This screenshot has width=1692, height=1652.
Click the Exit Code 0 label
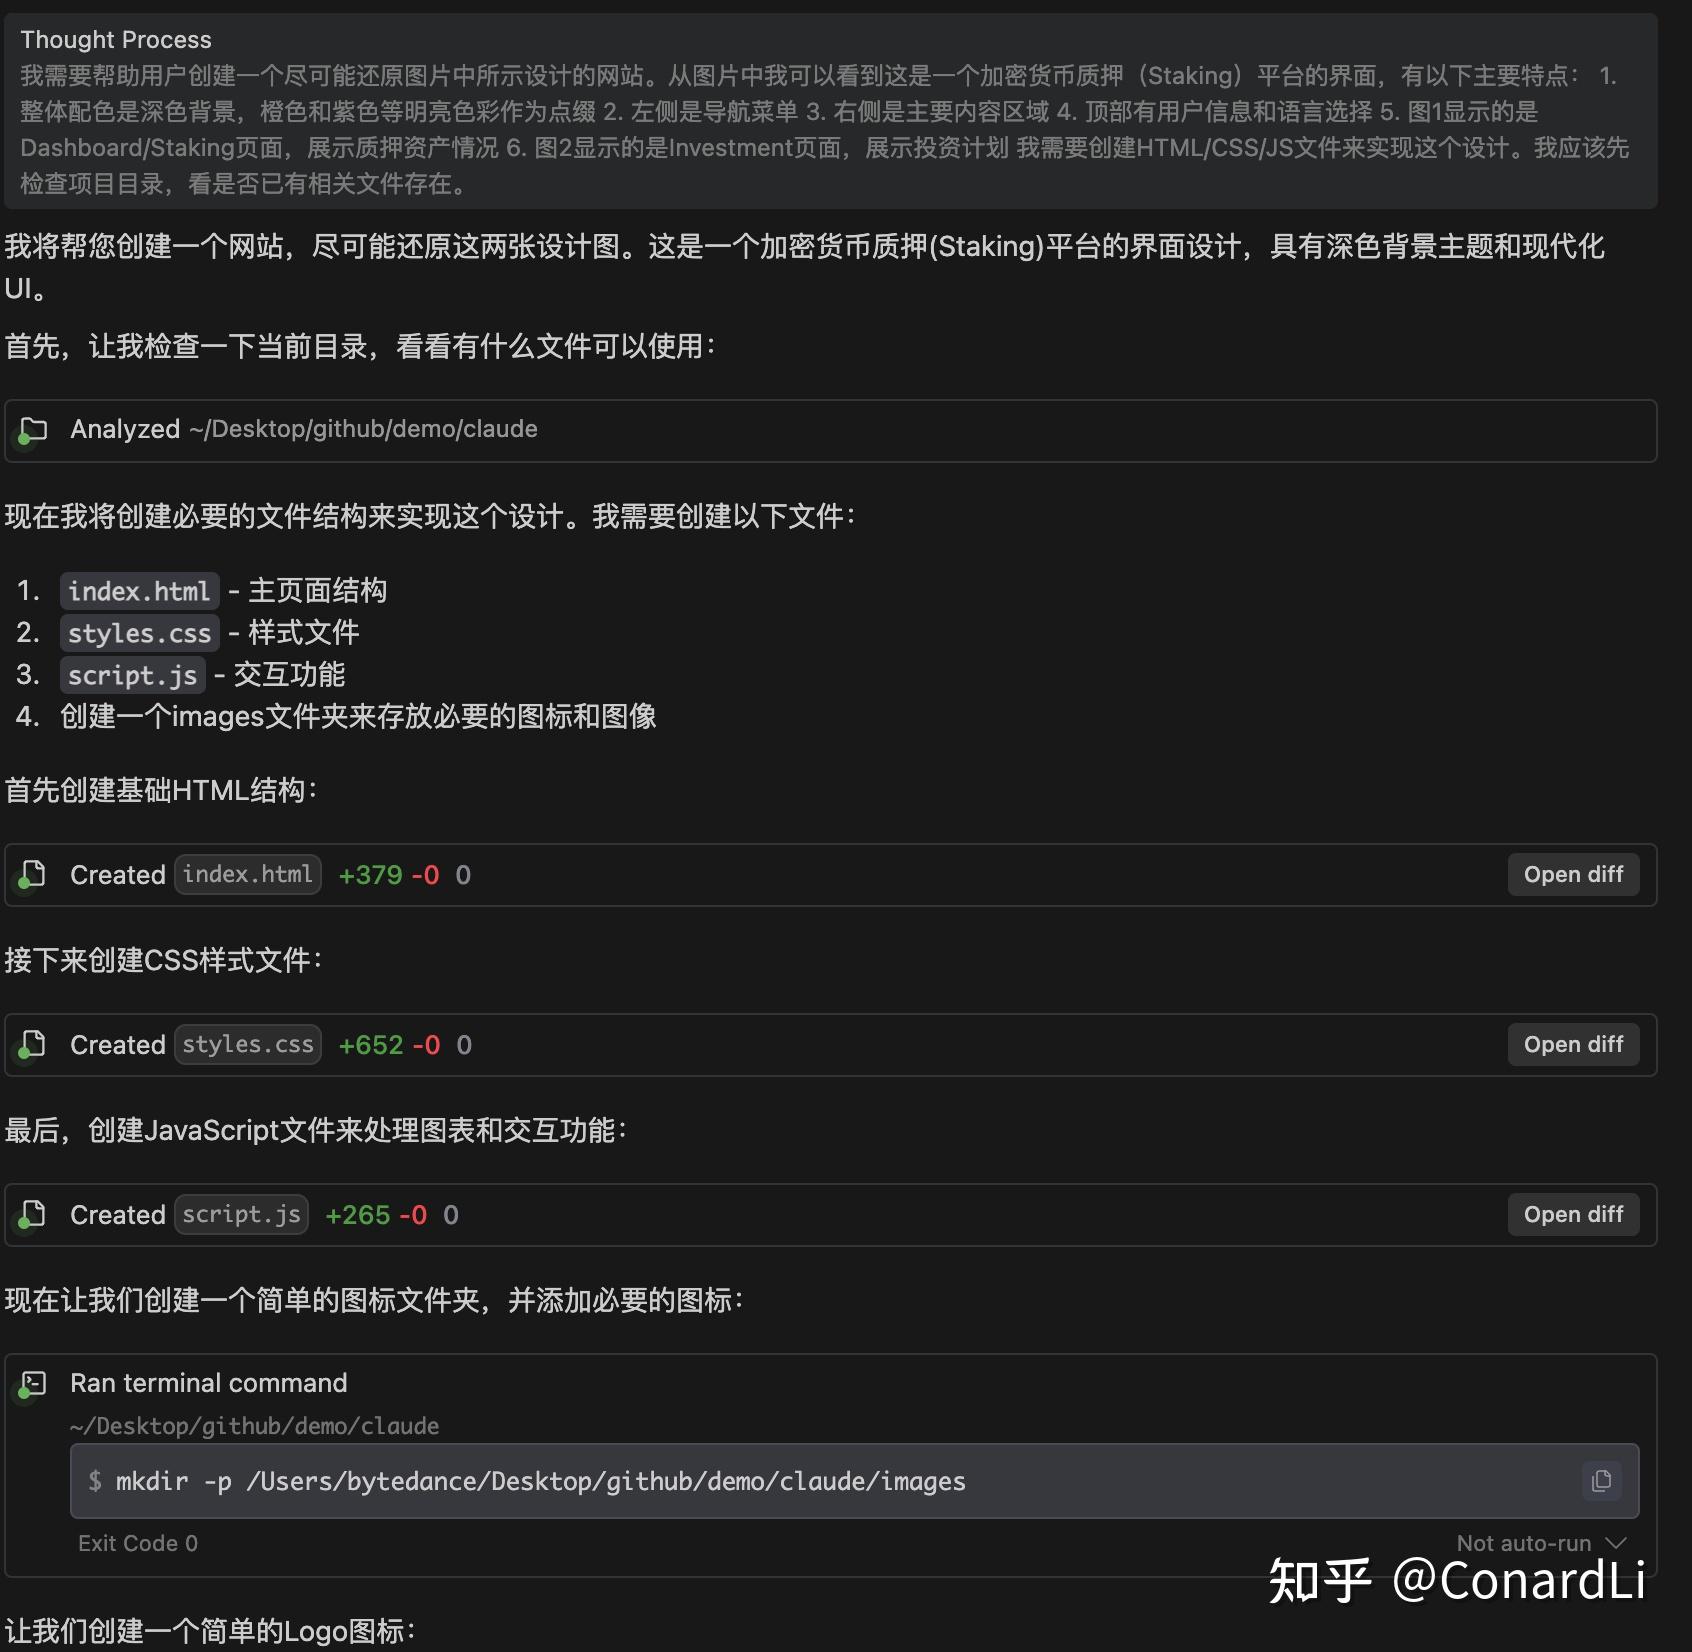(x=137, y=1542)
